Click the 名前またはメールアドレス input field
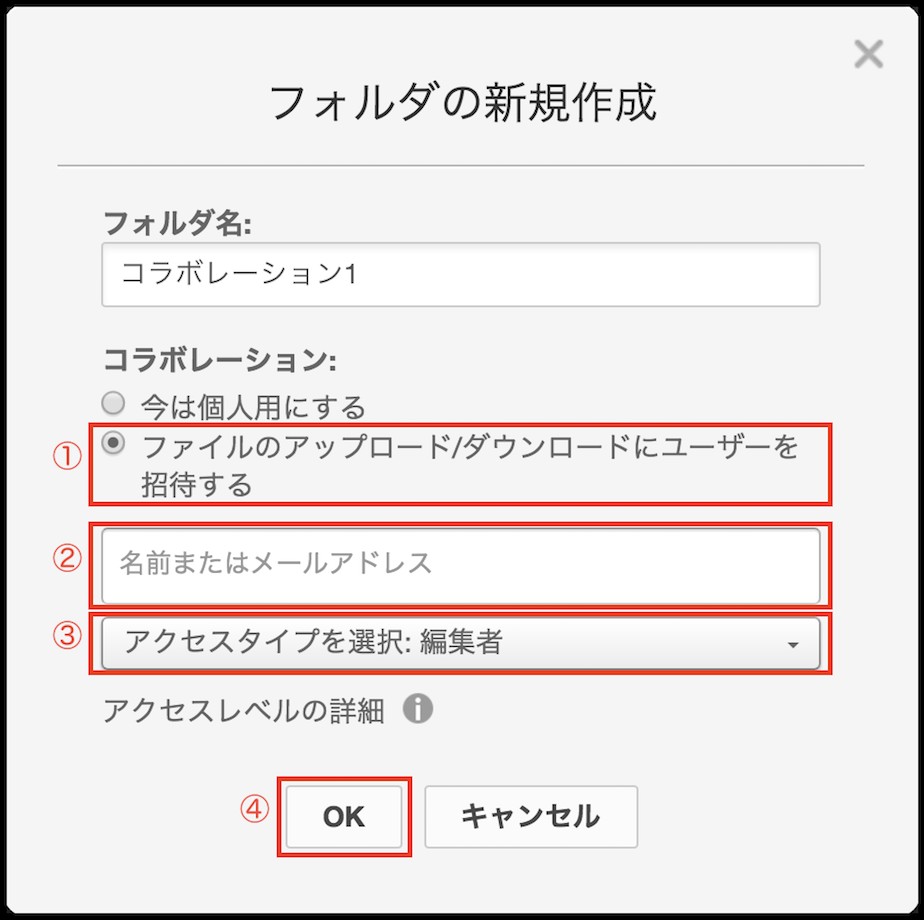 (460, 564)
